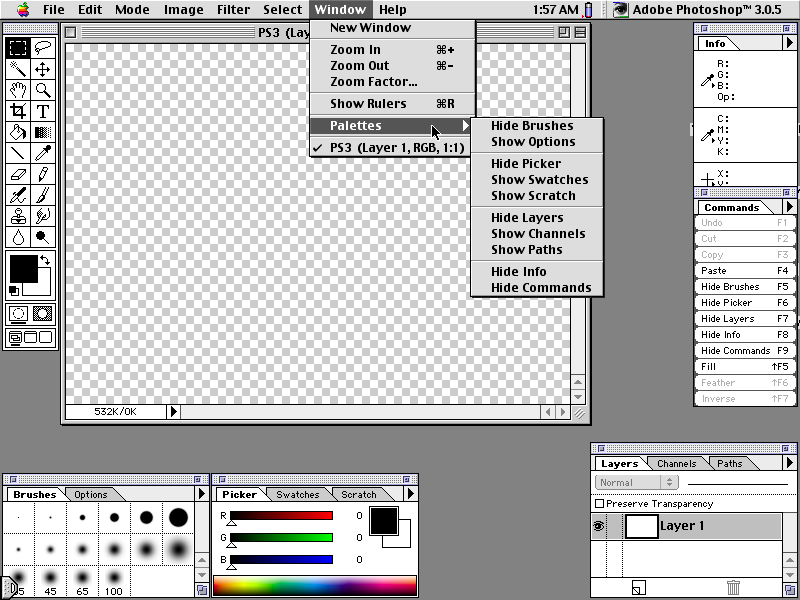Choose Zoom Factor... in Window menu
800x600 pixels.
point(373,82)
